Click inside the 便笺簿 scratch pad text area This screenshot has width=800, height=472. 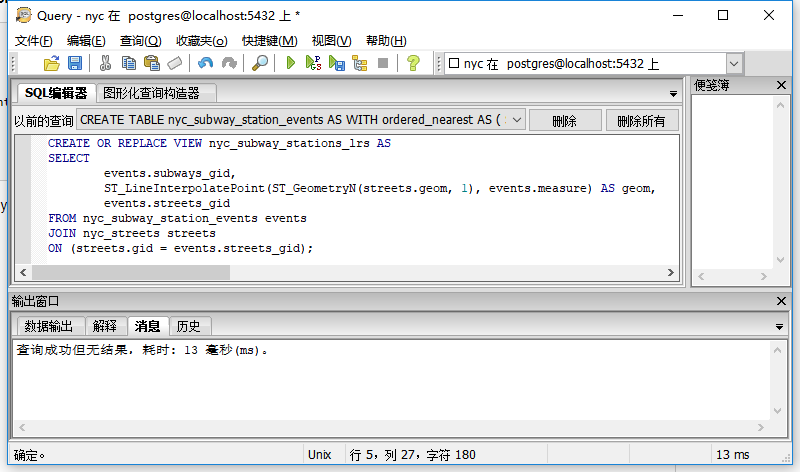[x=733, y=182]
